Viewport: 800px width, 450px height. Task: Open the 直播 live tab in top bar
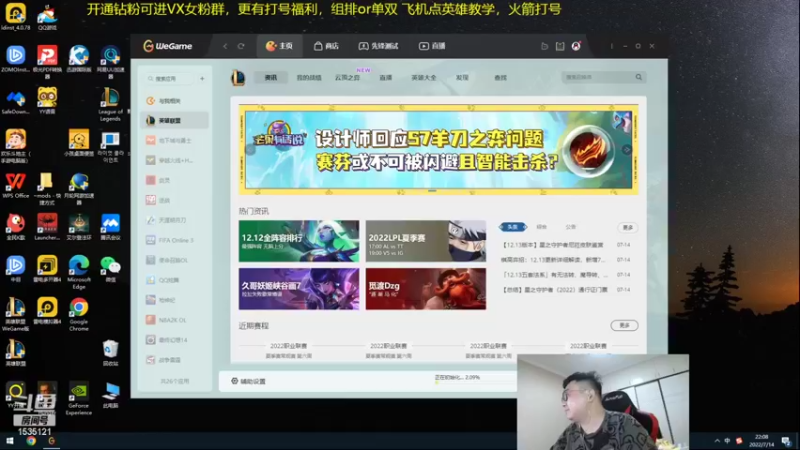432,46
